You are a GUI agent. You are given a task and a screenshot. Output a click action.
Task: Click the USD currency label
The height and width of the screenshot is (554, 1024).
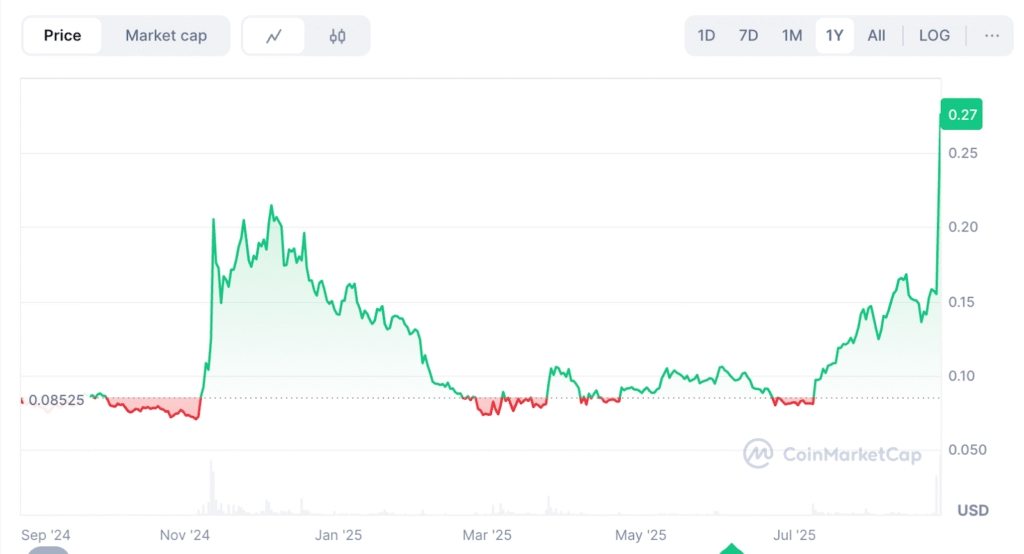pos(972,510)
